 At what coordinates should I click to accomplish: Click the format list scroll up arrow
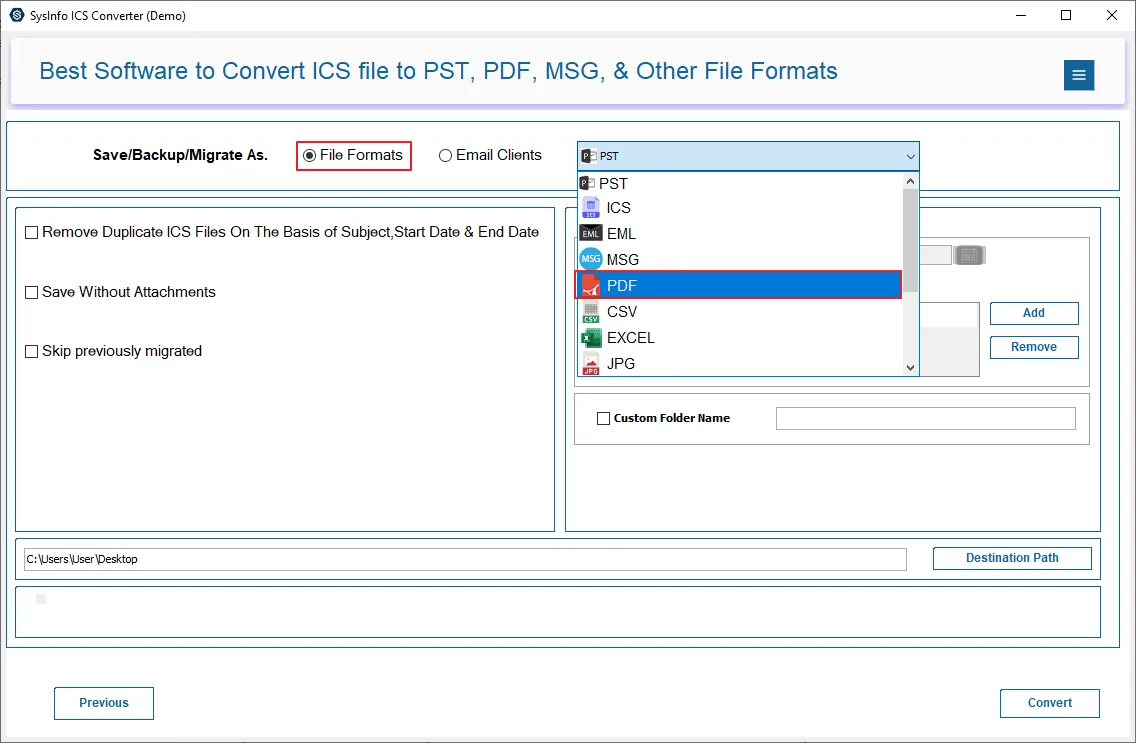pyautogui.click(x=911, y=181)
